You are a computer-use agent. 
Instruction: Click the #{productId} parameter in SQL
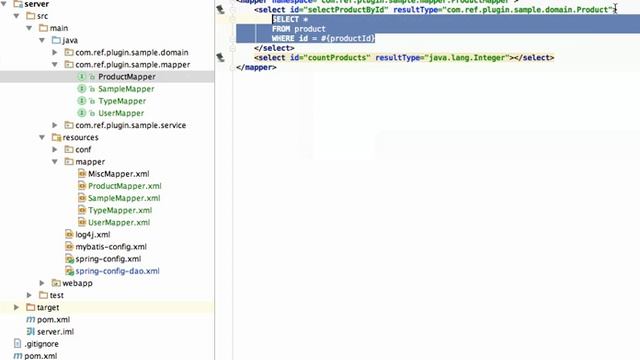[349, 38]
